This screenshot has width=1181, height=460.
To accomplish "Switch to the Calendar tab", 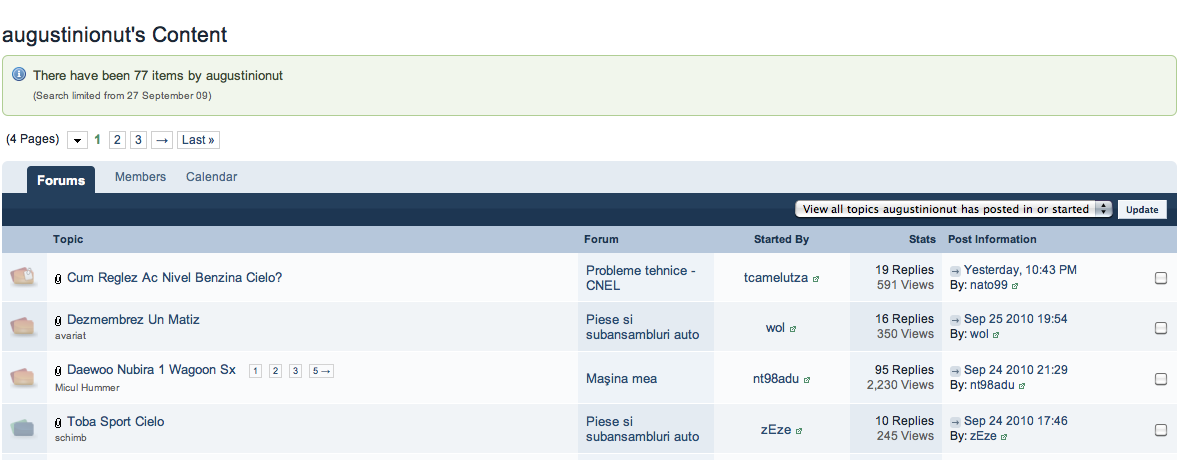I will coord(212,177).
